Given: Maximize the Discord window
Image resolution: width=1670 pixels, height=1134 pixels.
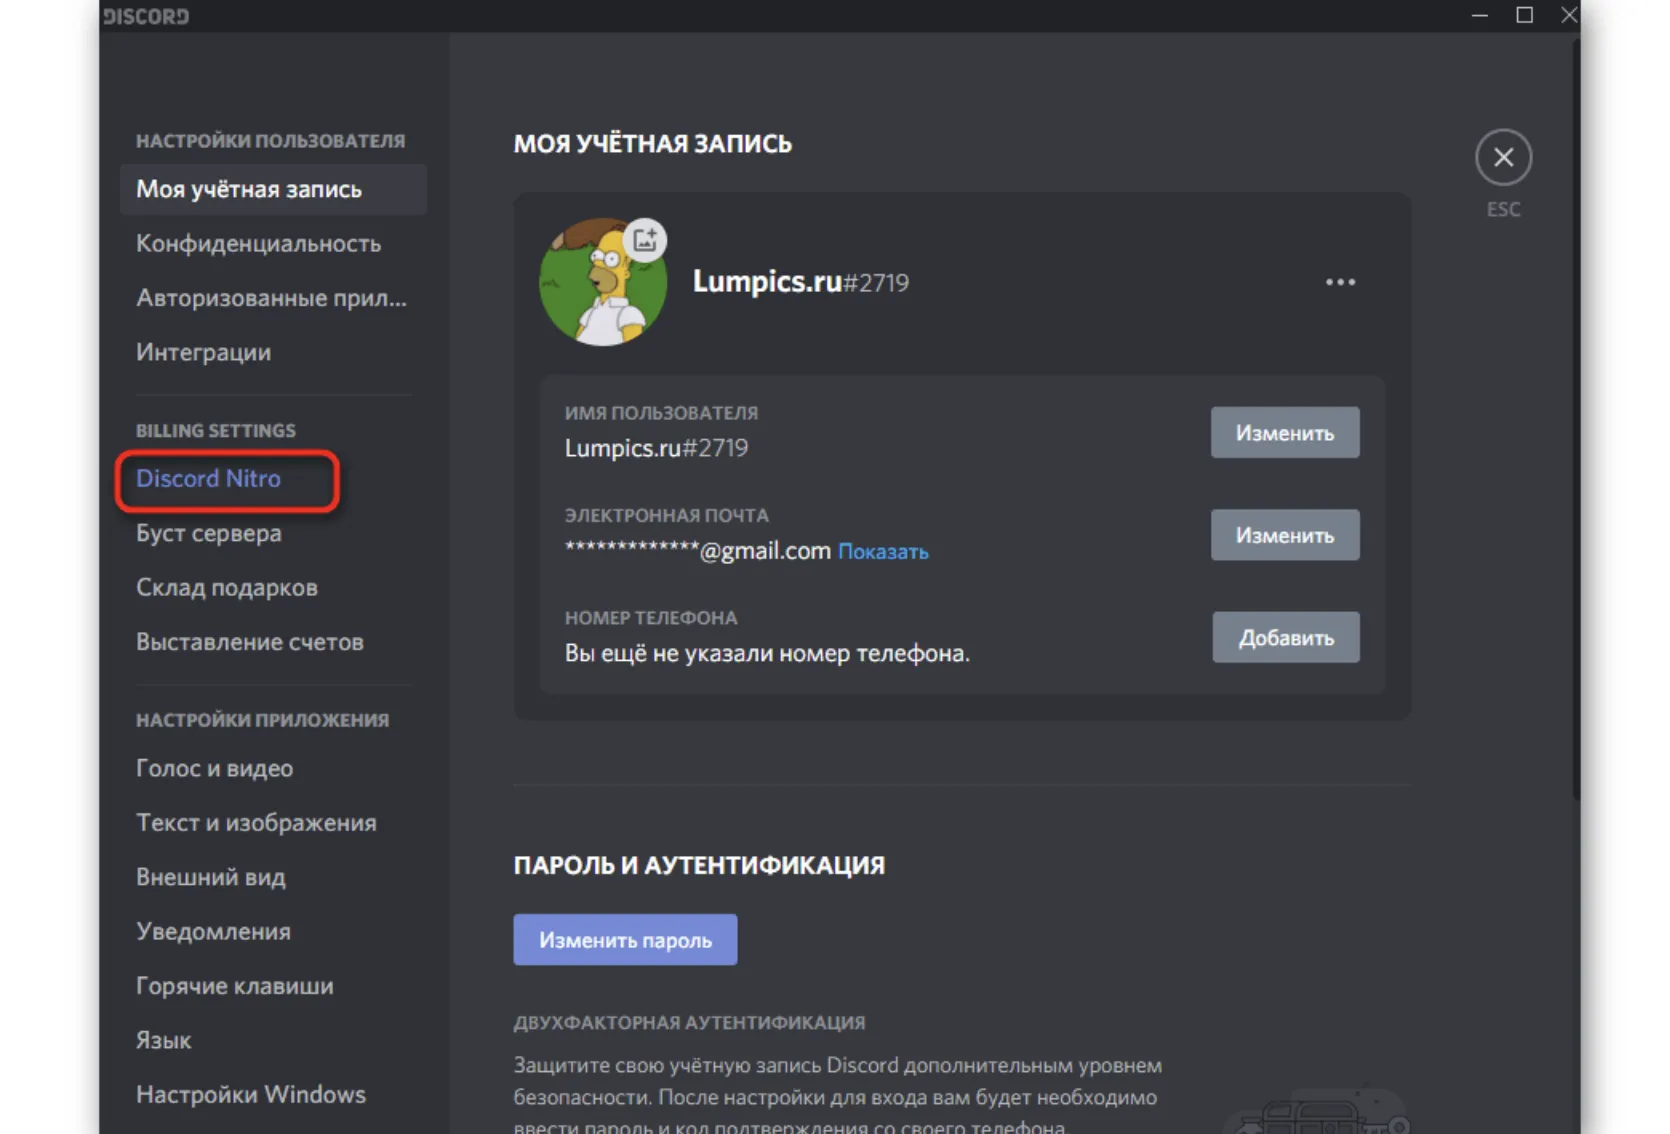Looking at the screenshot, I should pyautogui.click(x=1524, y=15).
